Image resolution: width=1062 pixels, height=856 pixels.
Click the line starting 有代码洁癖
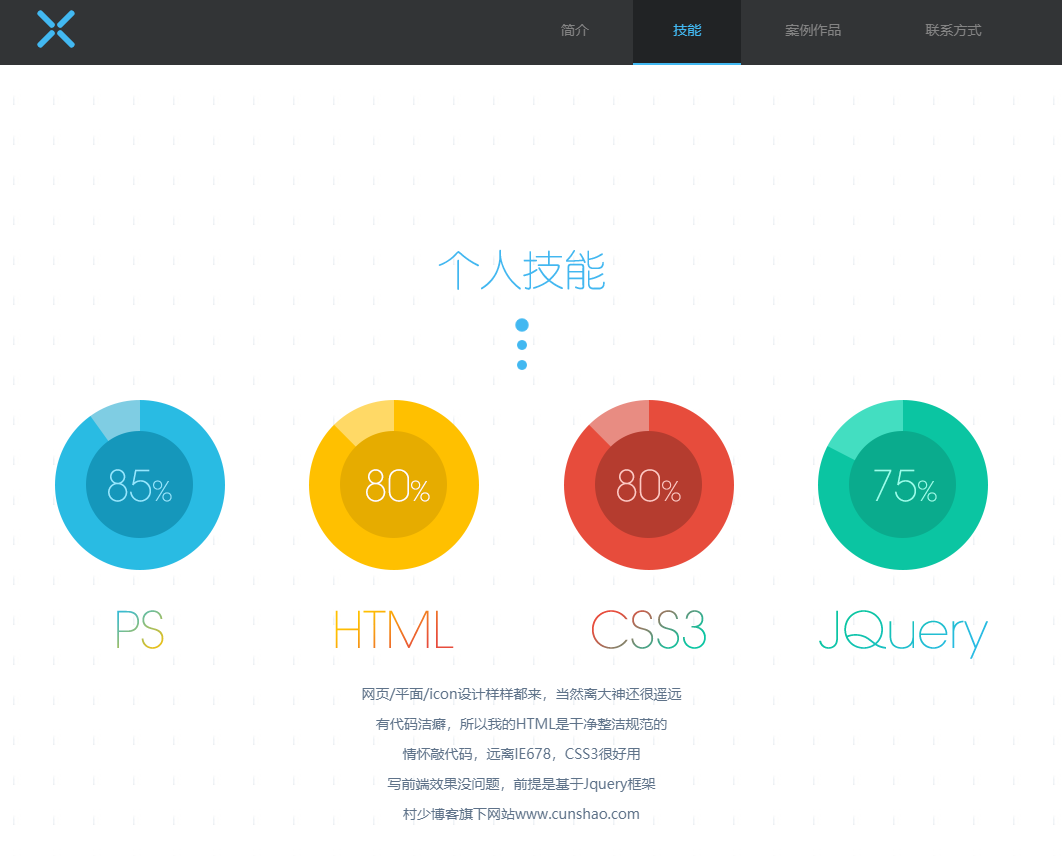pos(522,724)
